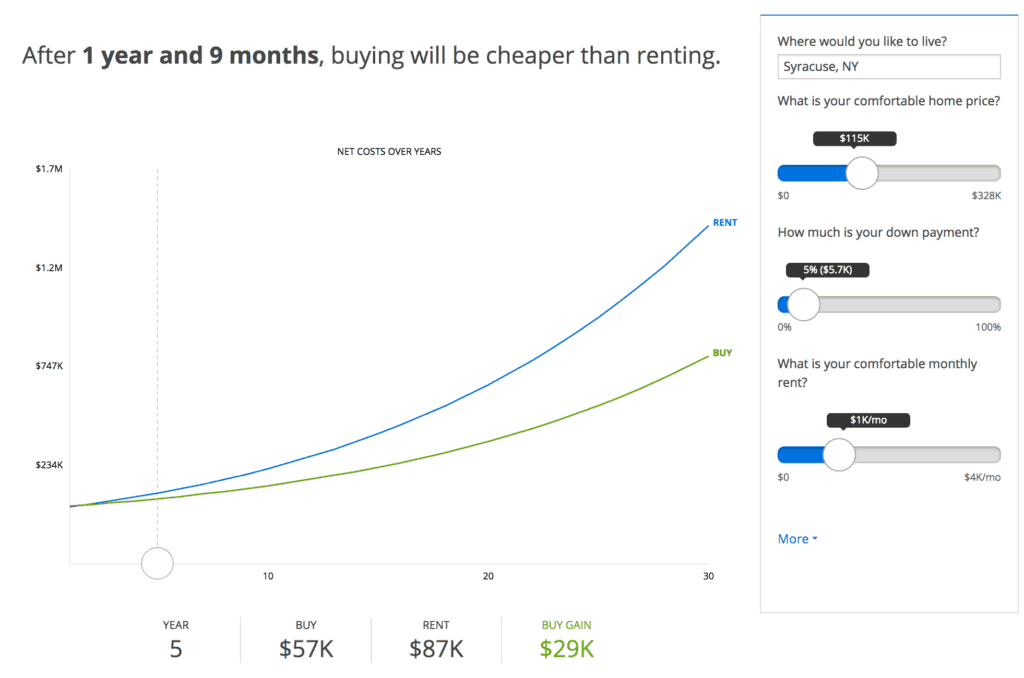Screen dimensions: 1024x678
Task: Click the $328K maximum price label
Action: pyautogui.click(x=987, y=195)
